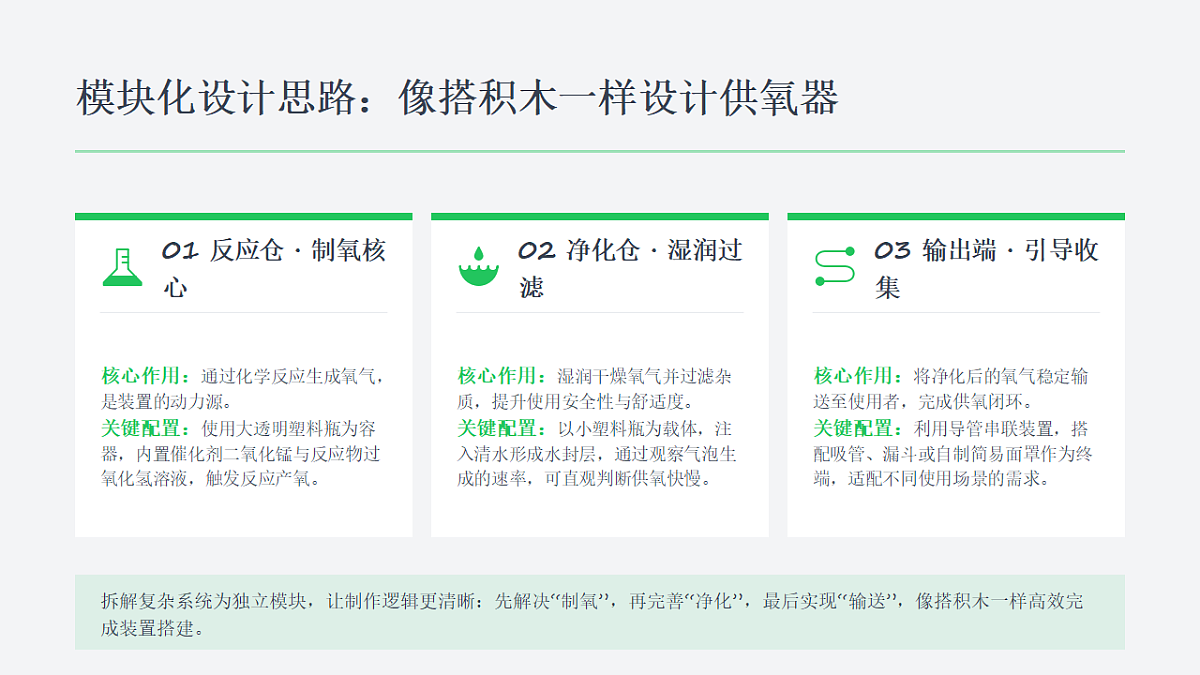Select heading 02 净化仓 · 湿润过滤

[x=631, y=269]
